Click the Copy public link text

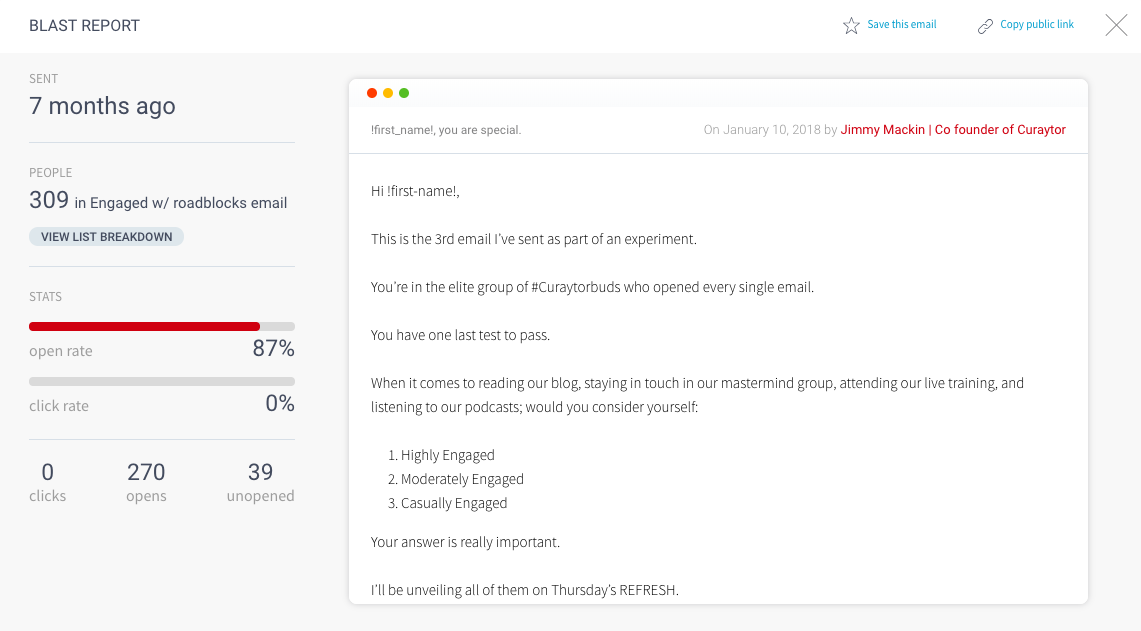pos(1037,25)
